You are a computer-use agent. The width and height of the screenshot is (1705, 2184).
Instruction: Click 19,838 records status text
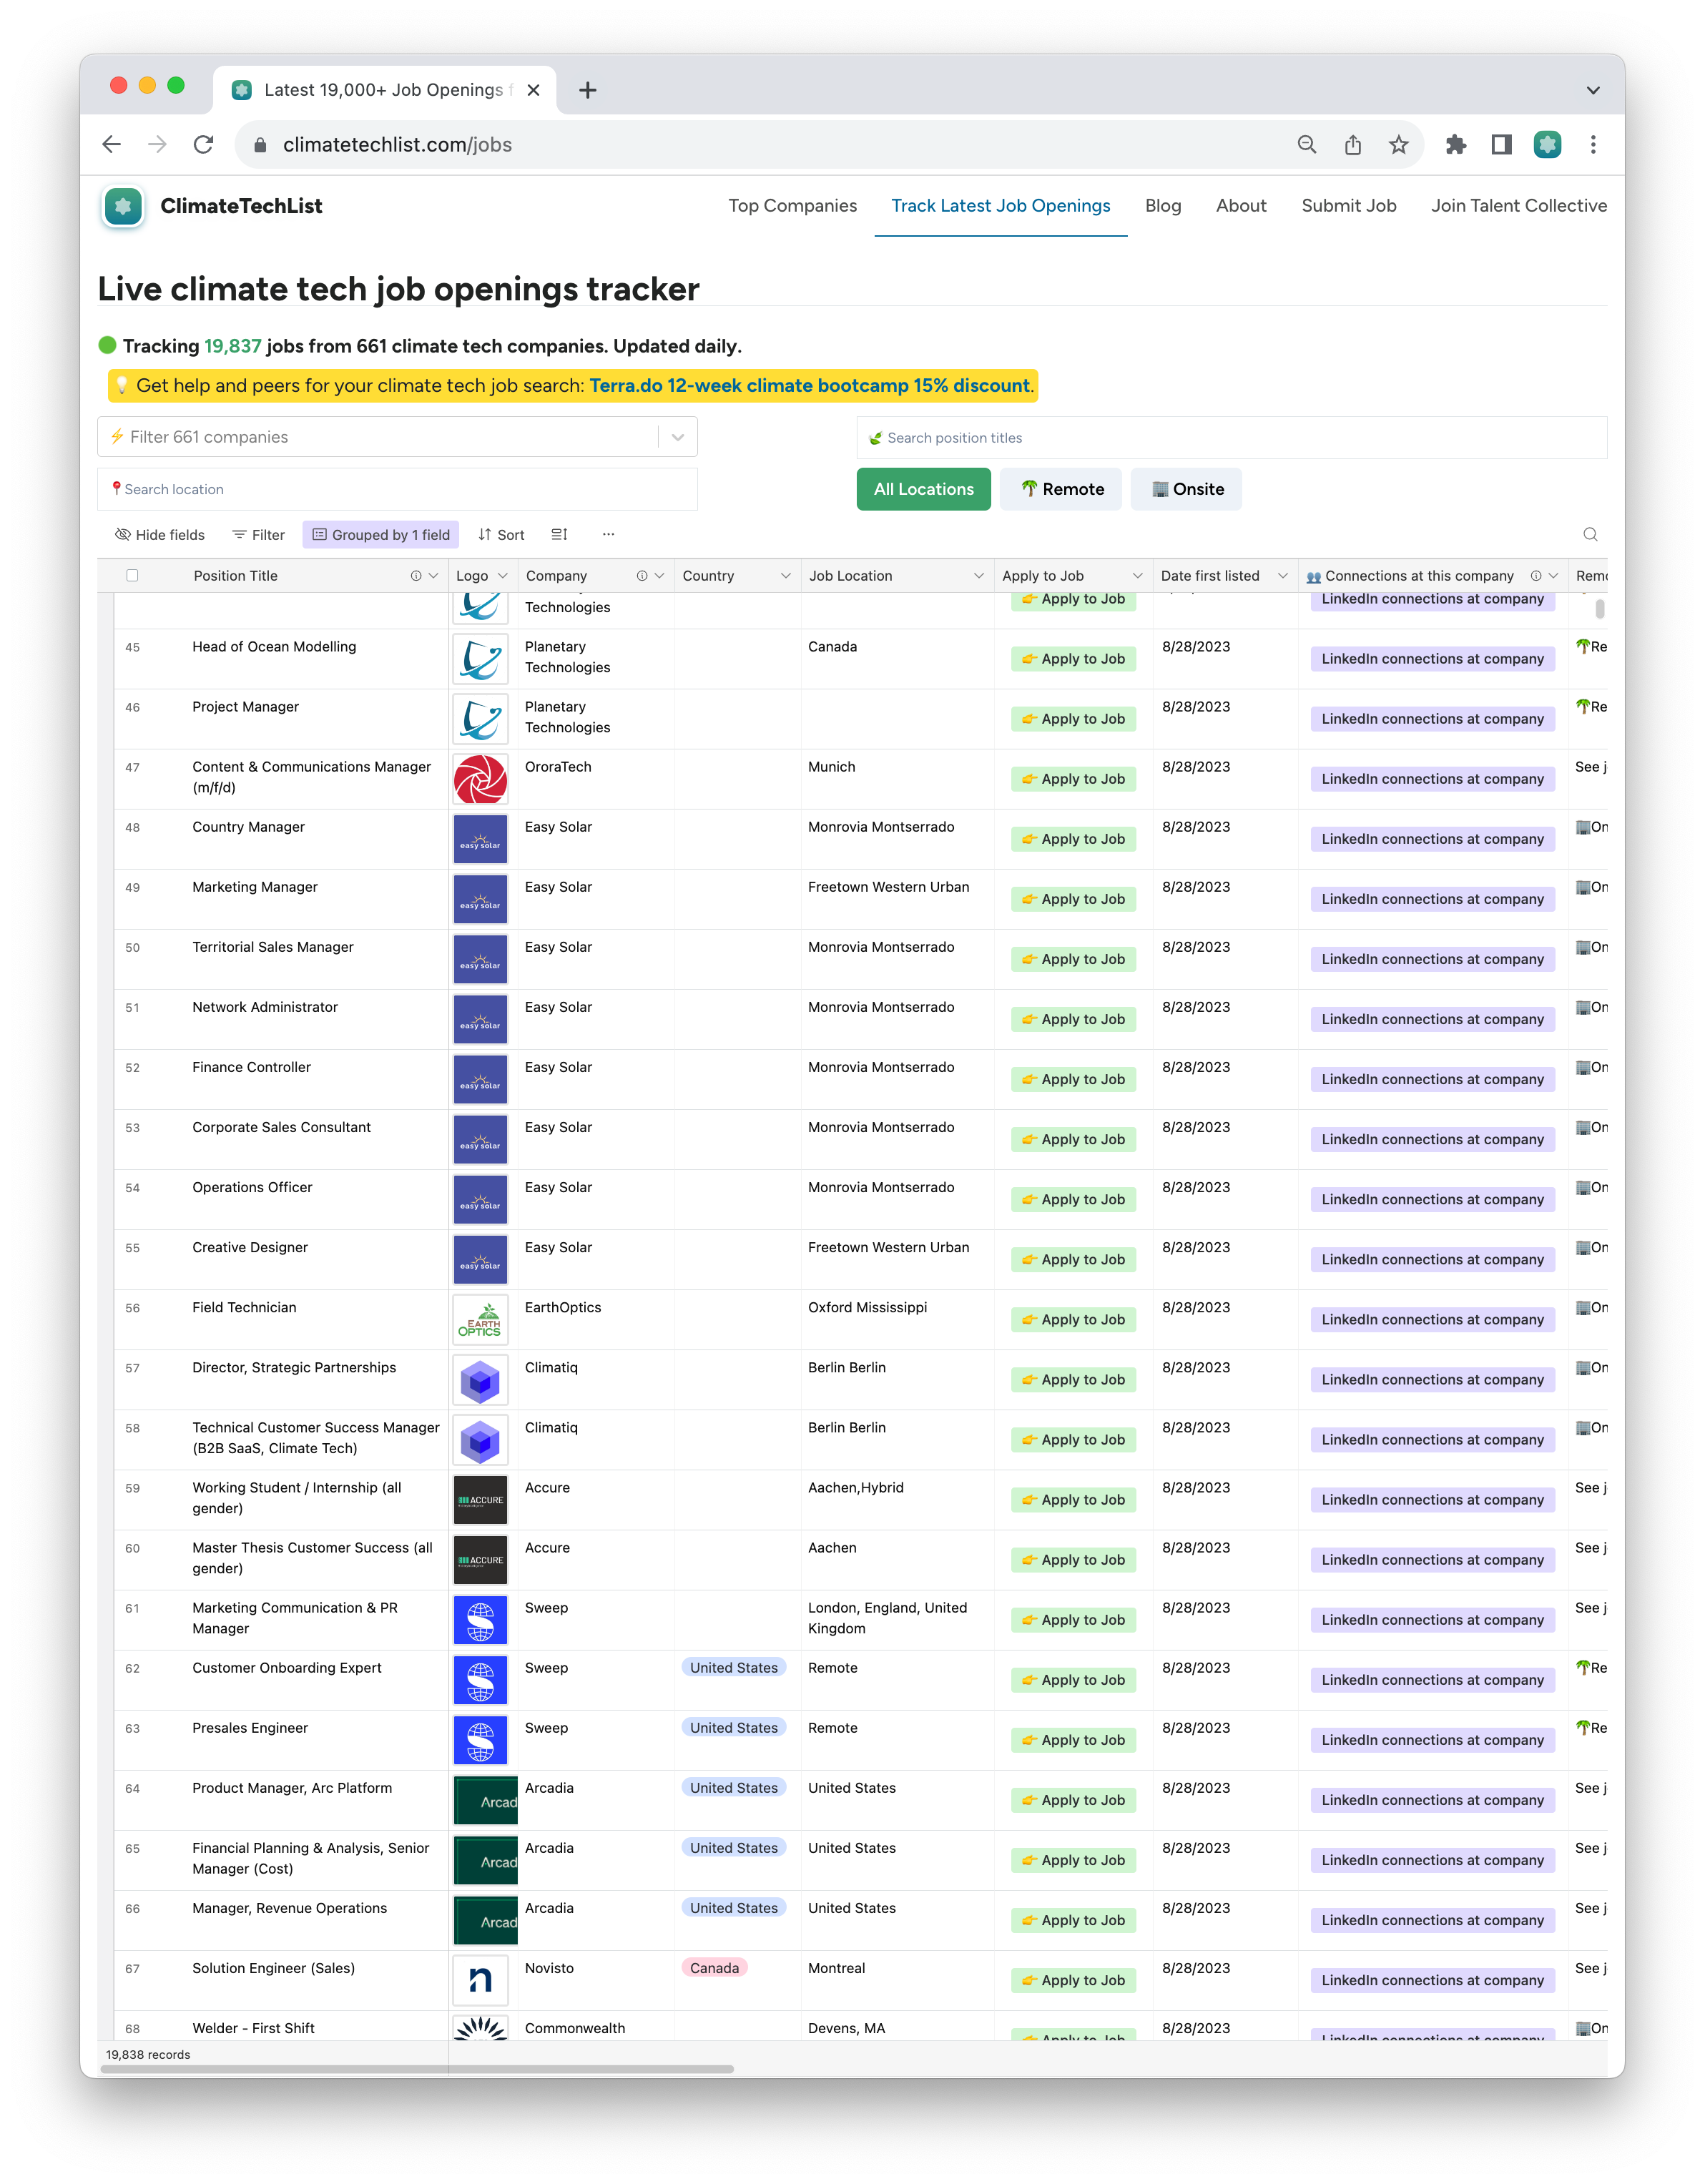148,2055
